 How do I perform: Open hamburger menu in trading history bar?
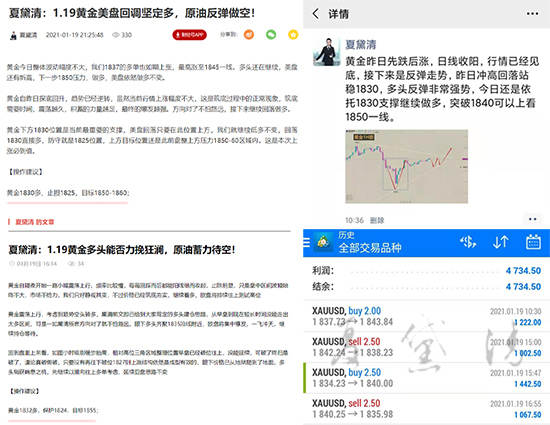coord(307,242)
